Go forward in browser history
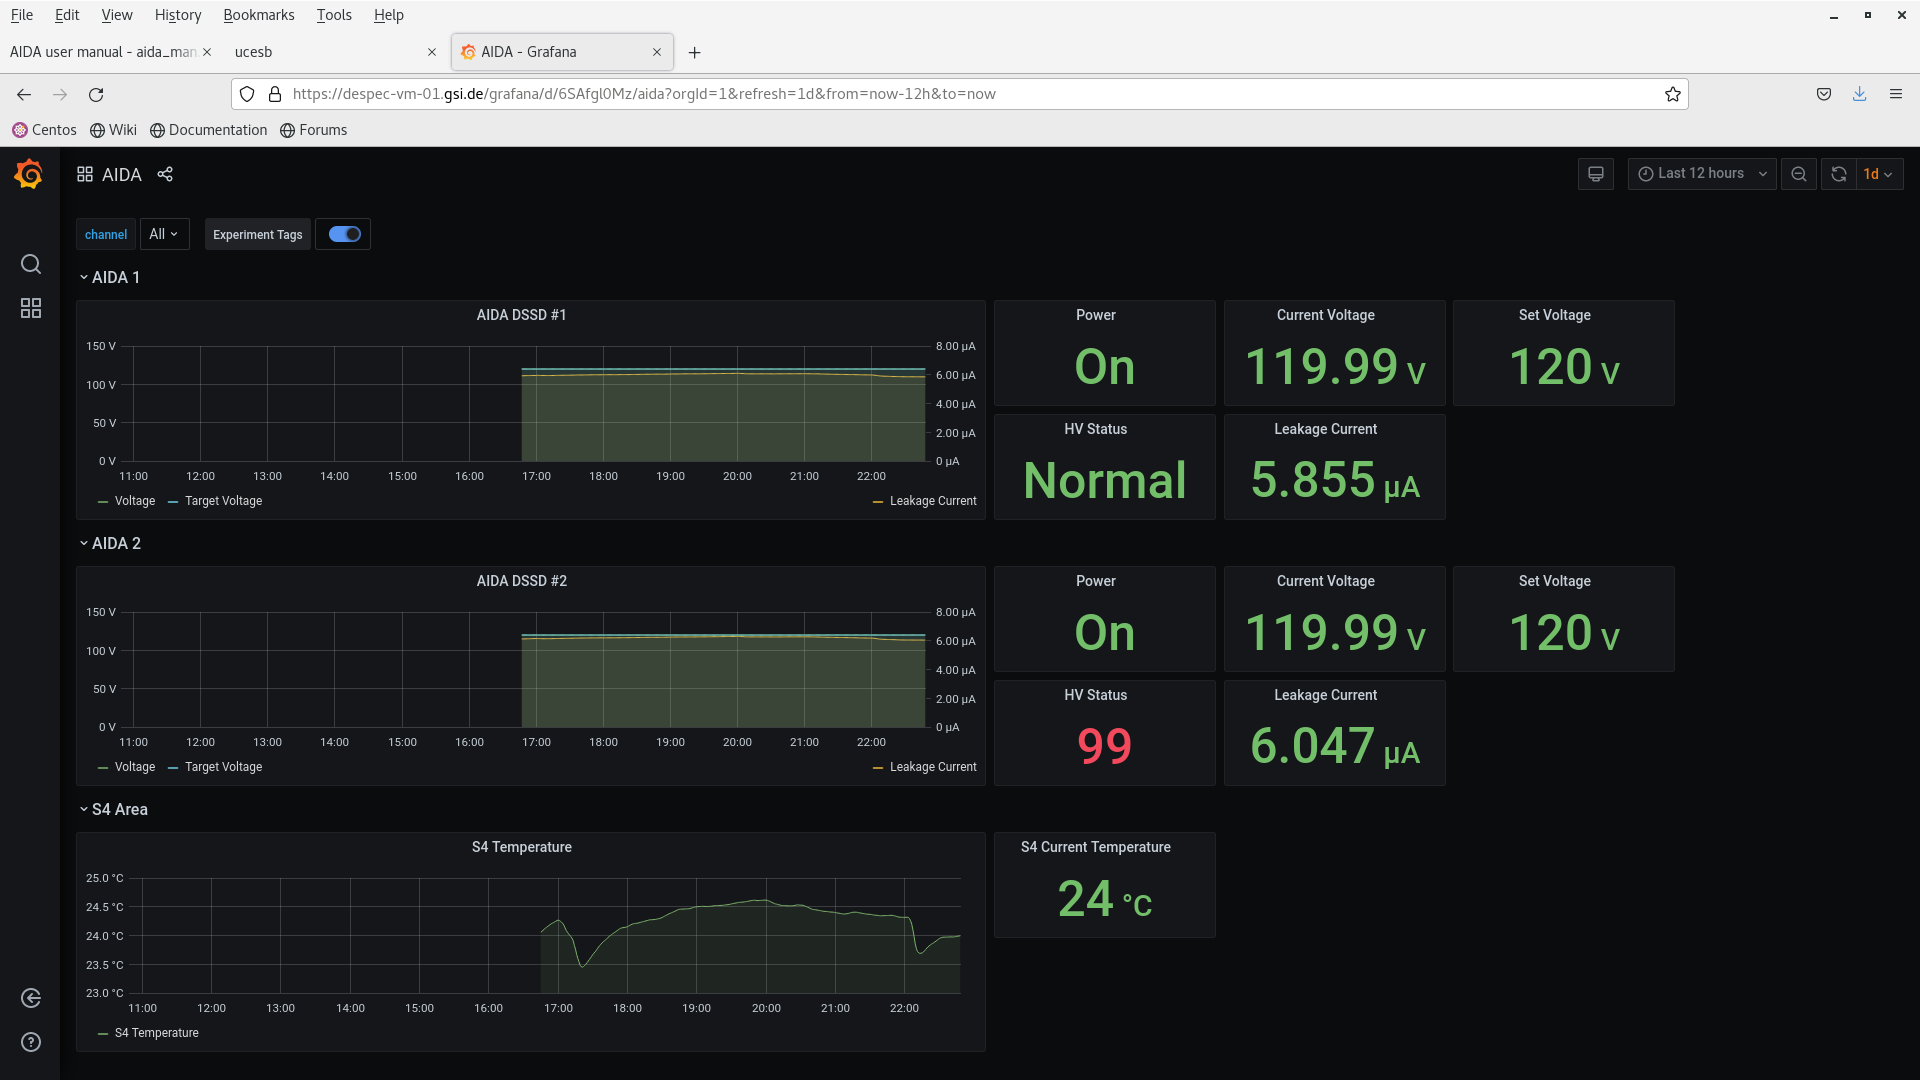 pyautogui.click(x=60, y=94)
